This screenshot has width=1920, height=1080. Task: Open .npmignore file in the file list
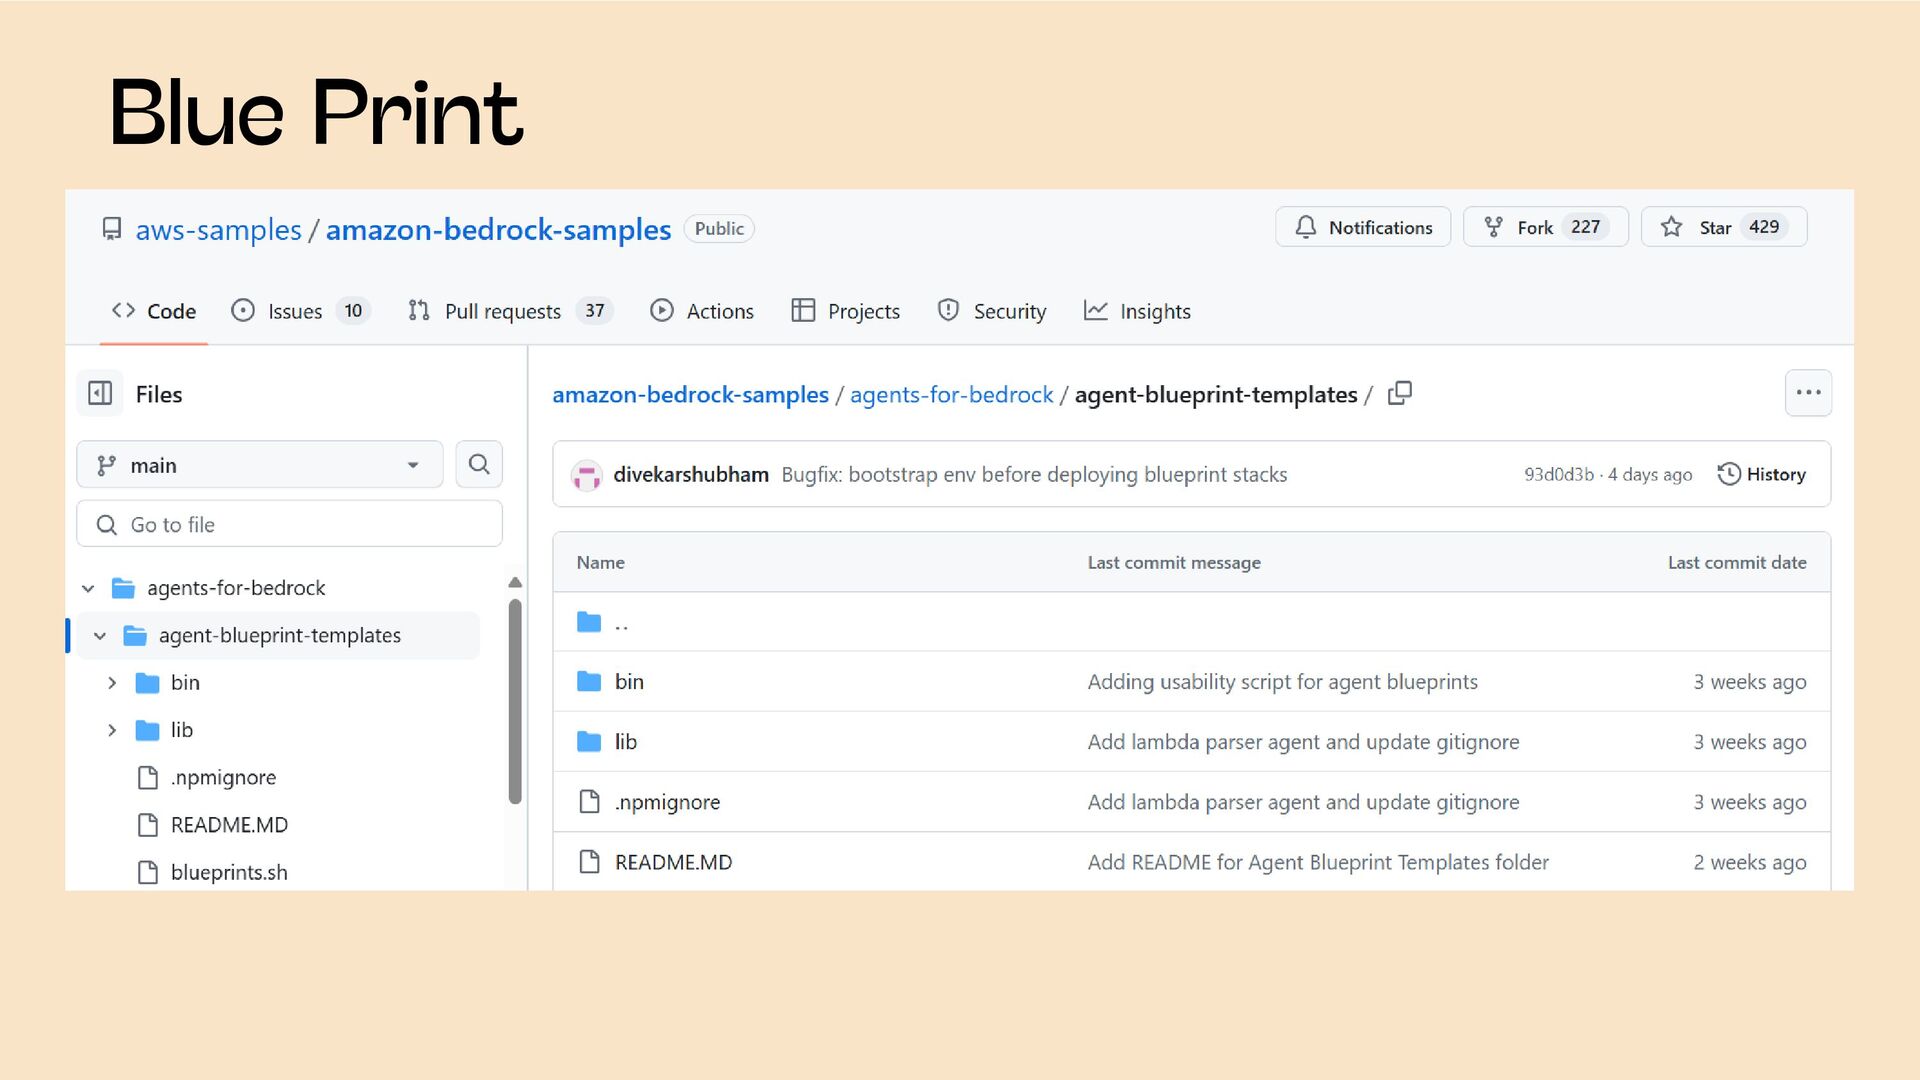tap(667, 802)
